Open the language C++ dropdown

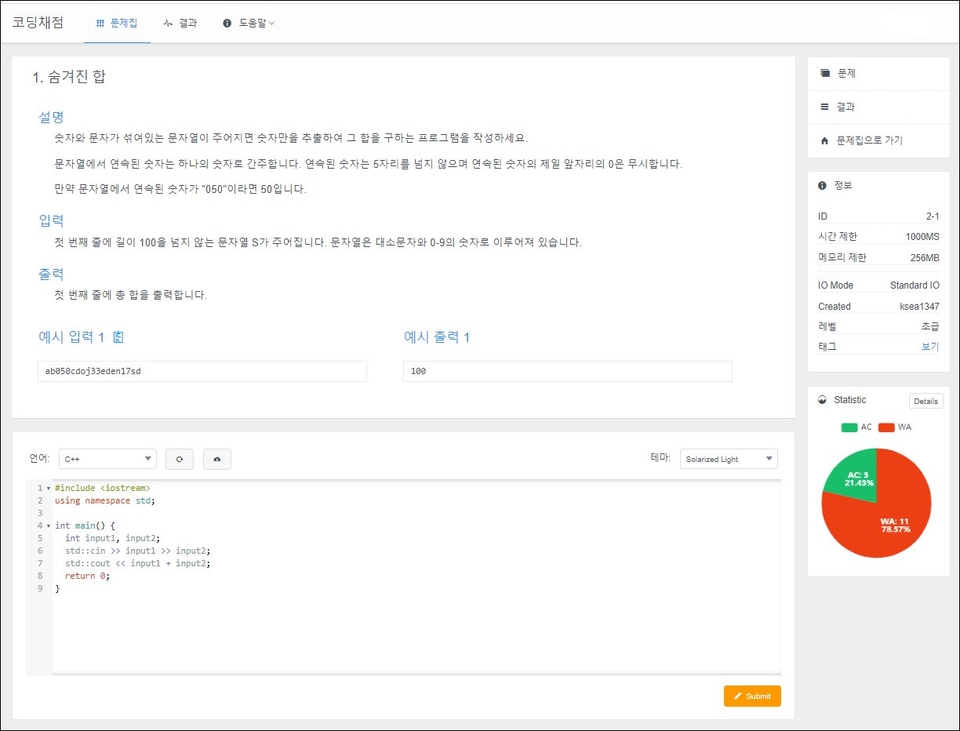tap(108, 459)
